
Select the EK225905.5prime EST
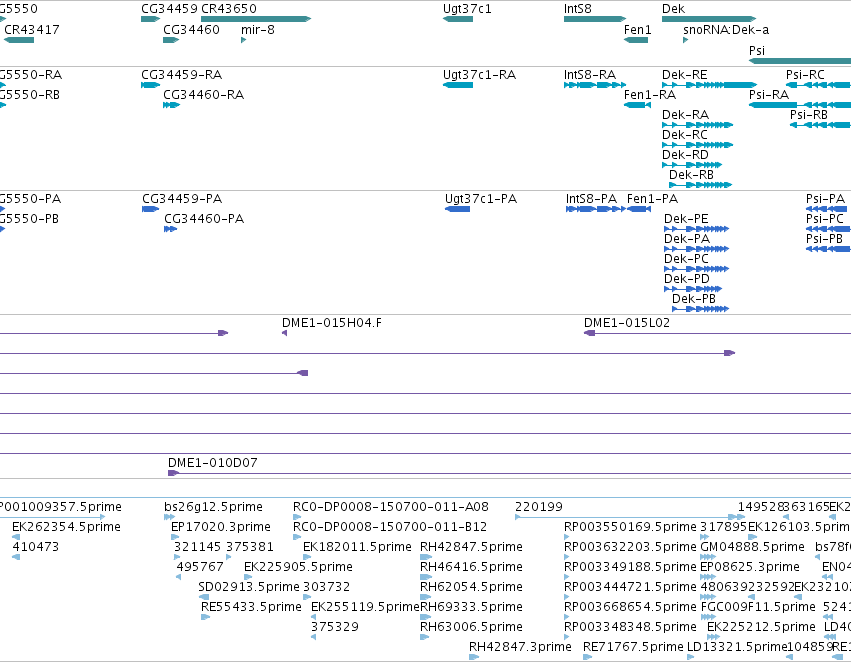point(248,577)
